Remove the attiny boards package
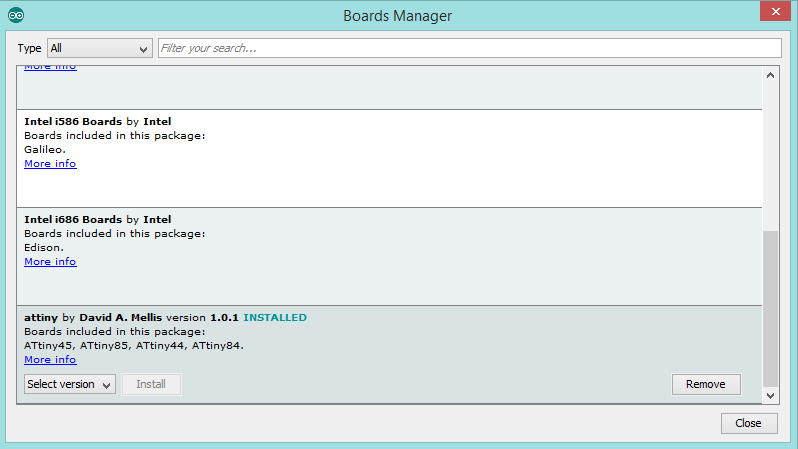Viewport: 798px width, 449px height. 705,384
